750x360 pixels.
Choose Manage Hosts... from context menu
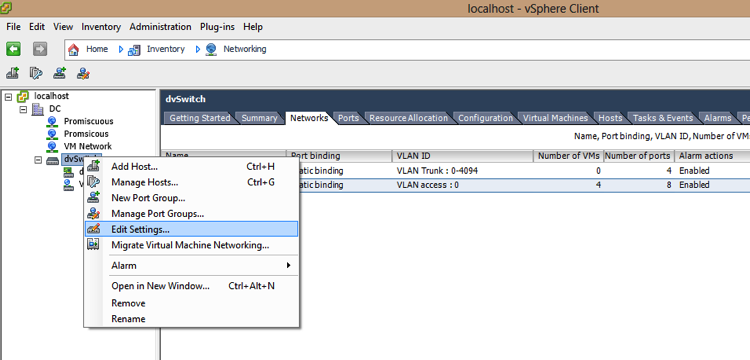(191, 182)
